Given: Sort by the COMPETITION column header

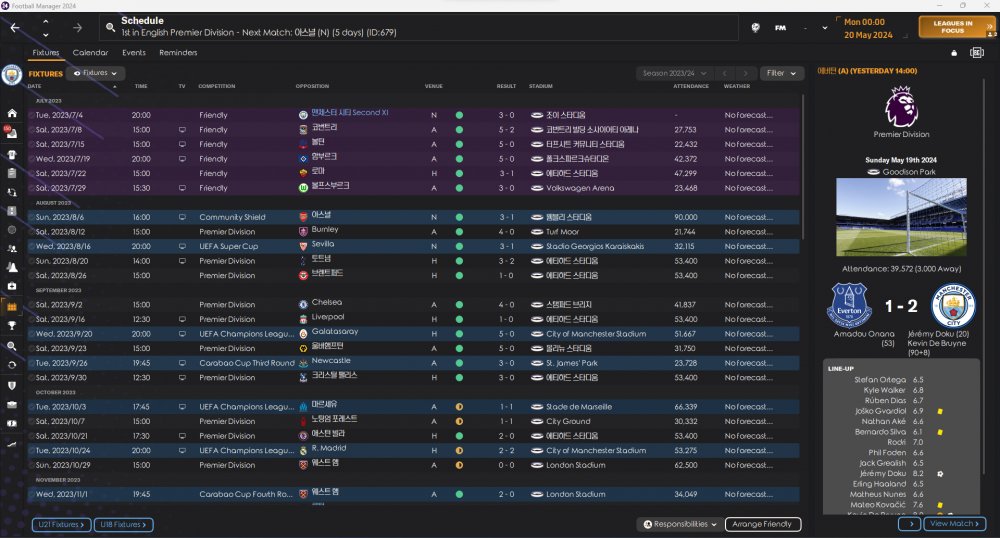Looking at the screenshot, I should tap(216, 86).
